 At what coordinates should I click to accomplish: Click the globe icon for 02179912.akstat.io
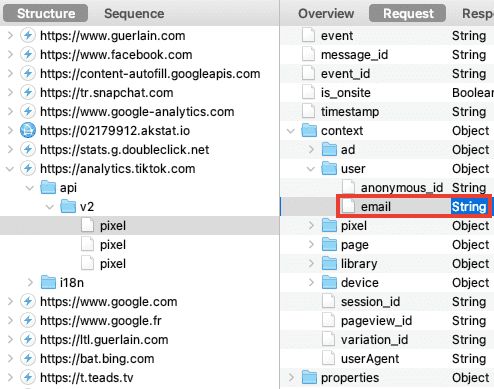(x=28, y=130)
